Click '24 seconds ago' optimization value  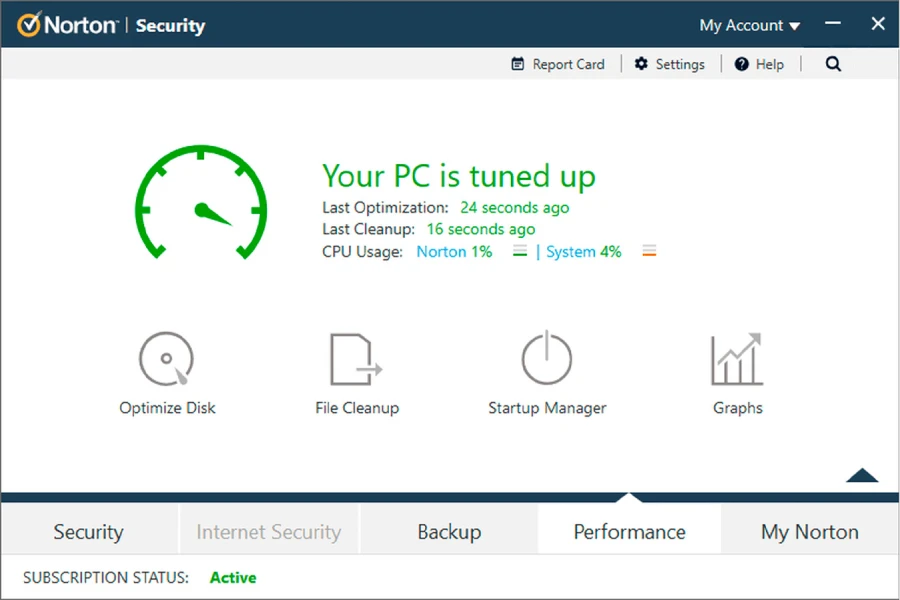click(515, 207)
